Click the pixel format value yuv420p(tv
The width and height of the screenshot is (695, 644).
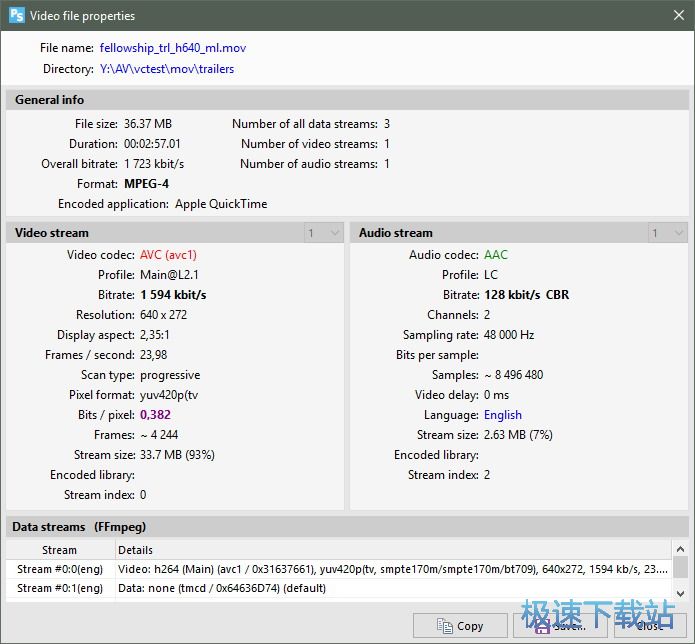pyautogui.click(x=169, y=395)
